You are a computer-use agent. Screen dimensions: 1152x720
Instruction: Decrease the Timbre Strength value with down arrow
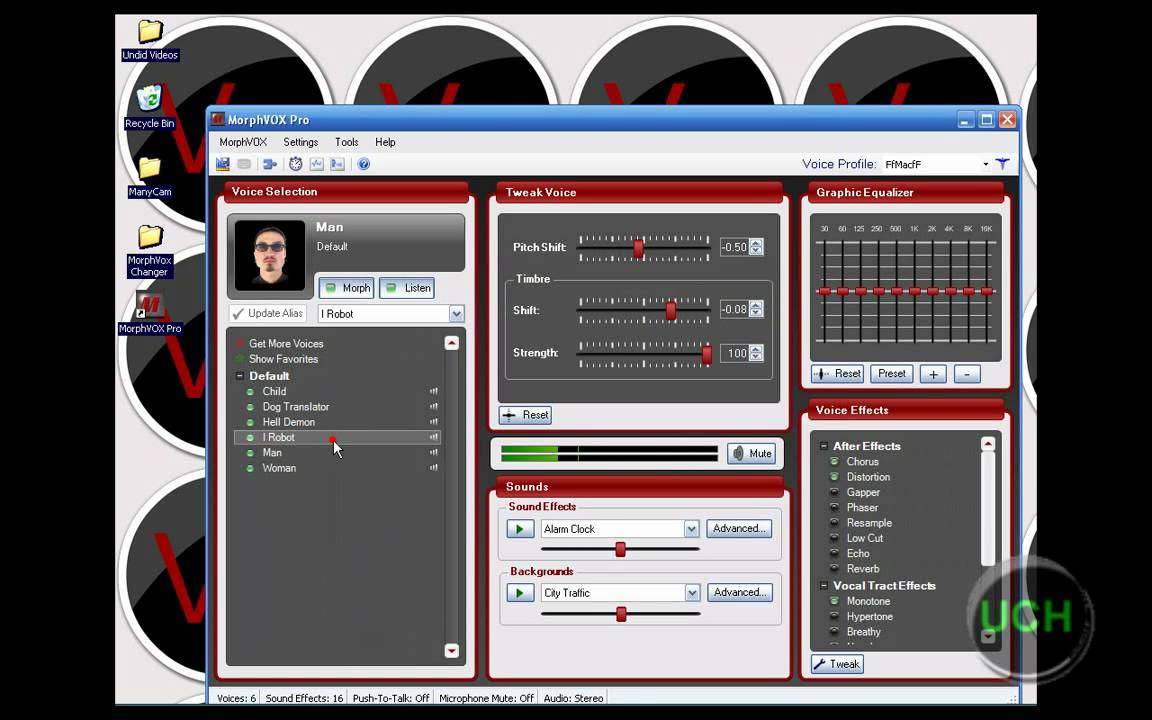point(757,357)
